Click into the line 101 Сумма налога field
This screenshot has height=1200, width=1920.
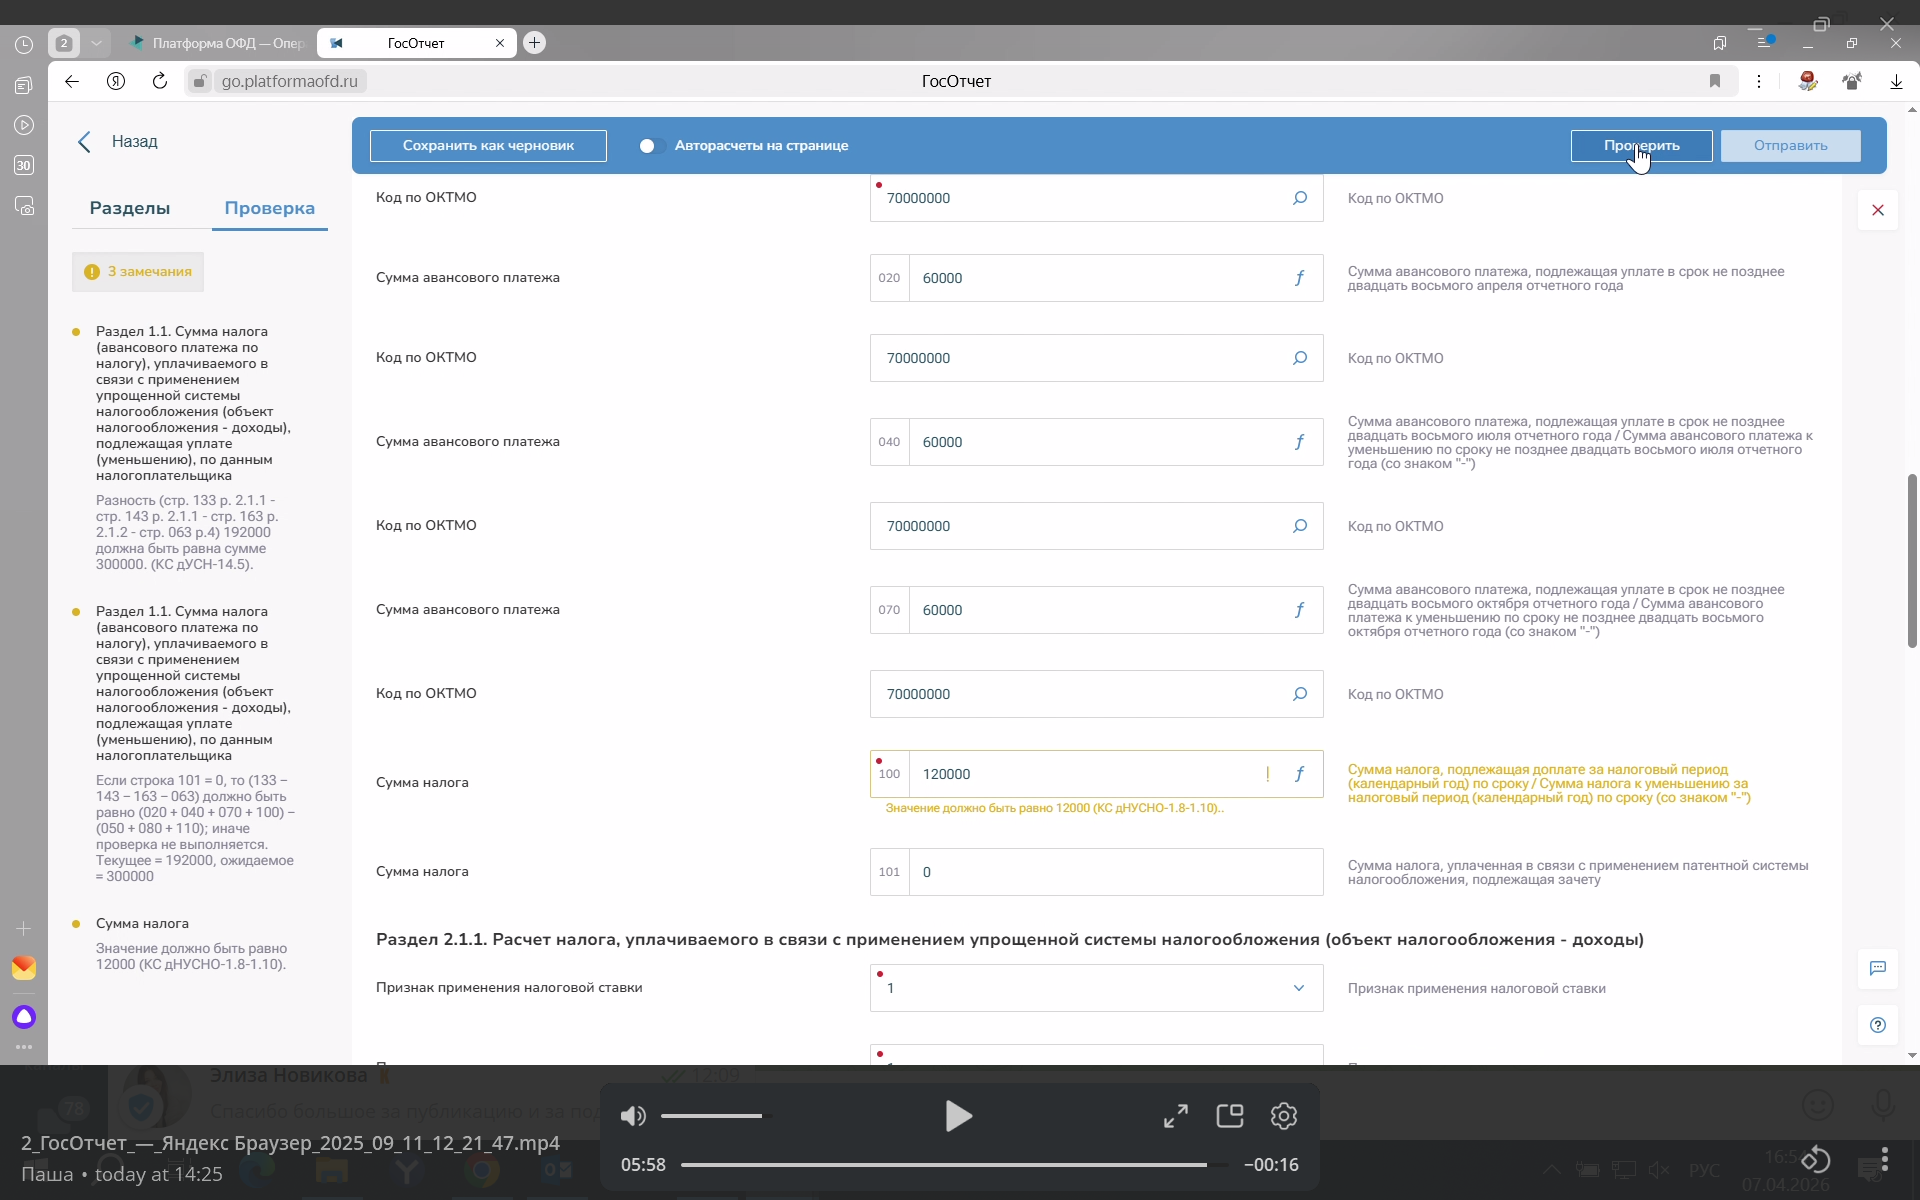(1115, 872)
